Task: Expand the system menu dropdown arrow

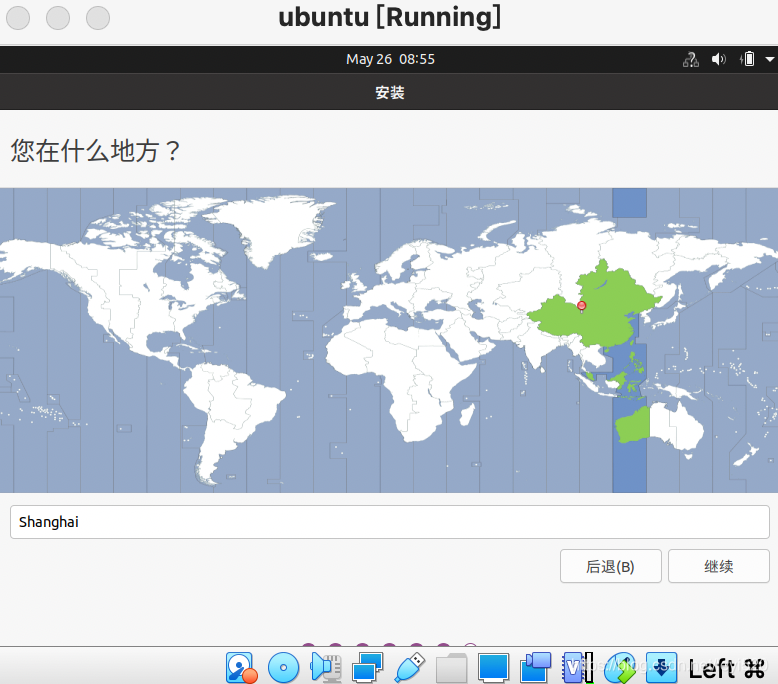Action: coord(770,60)
